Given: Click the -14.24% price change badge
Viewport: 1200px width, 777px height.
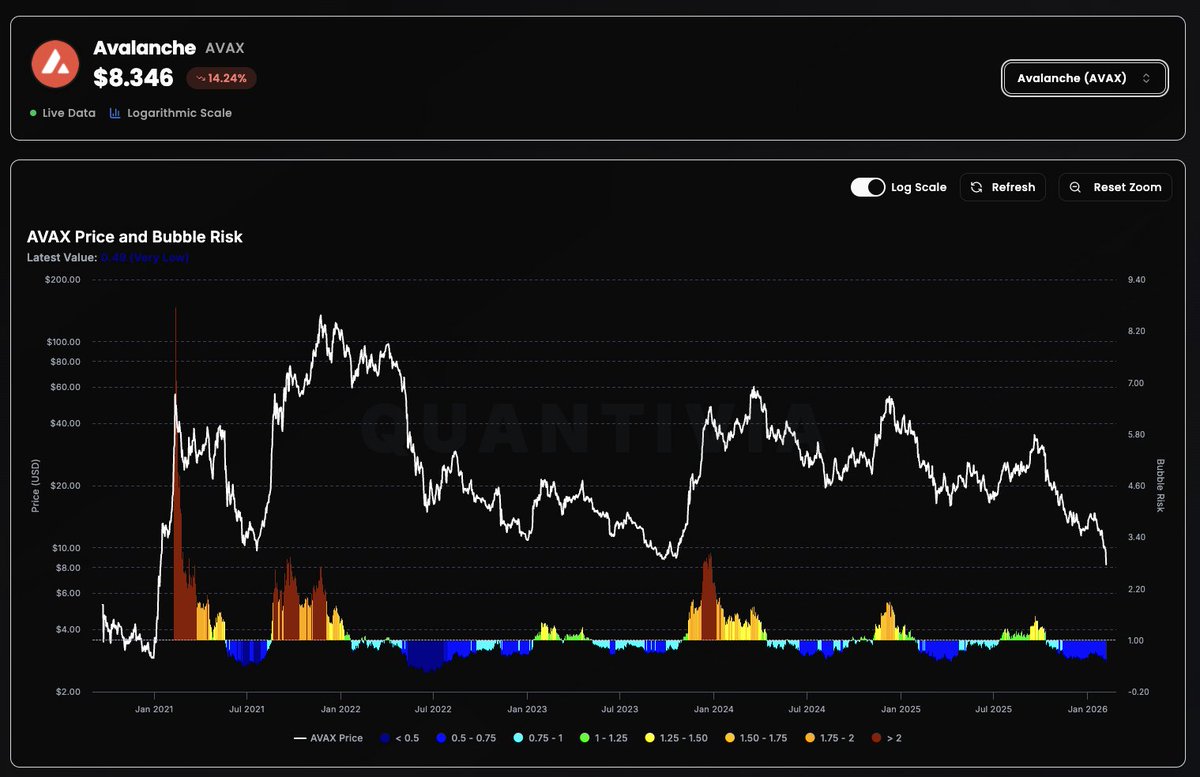Looking at the screenshot, I should point(222,78).
